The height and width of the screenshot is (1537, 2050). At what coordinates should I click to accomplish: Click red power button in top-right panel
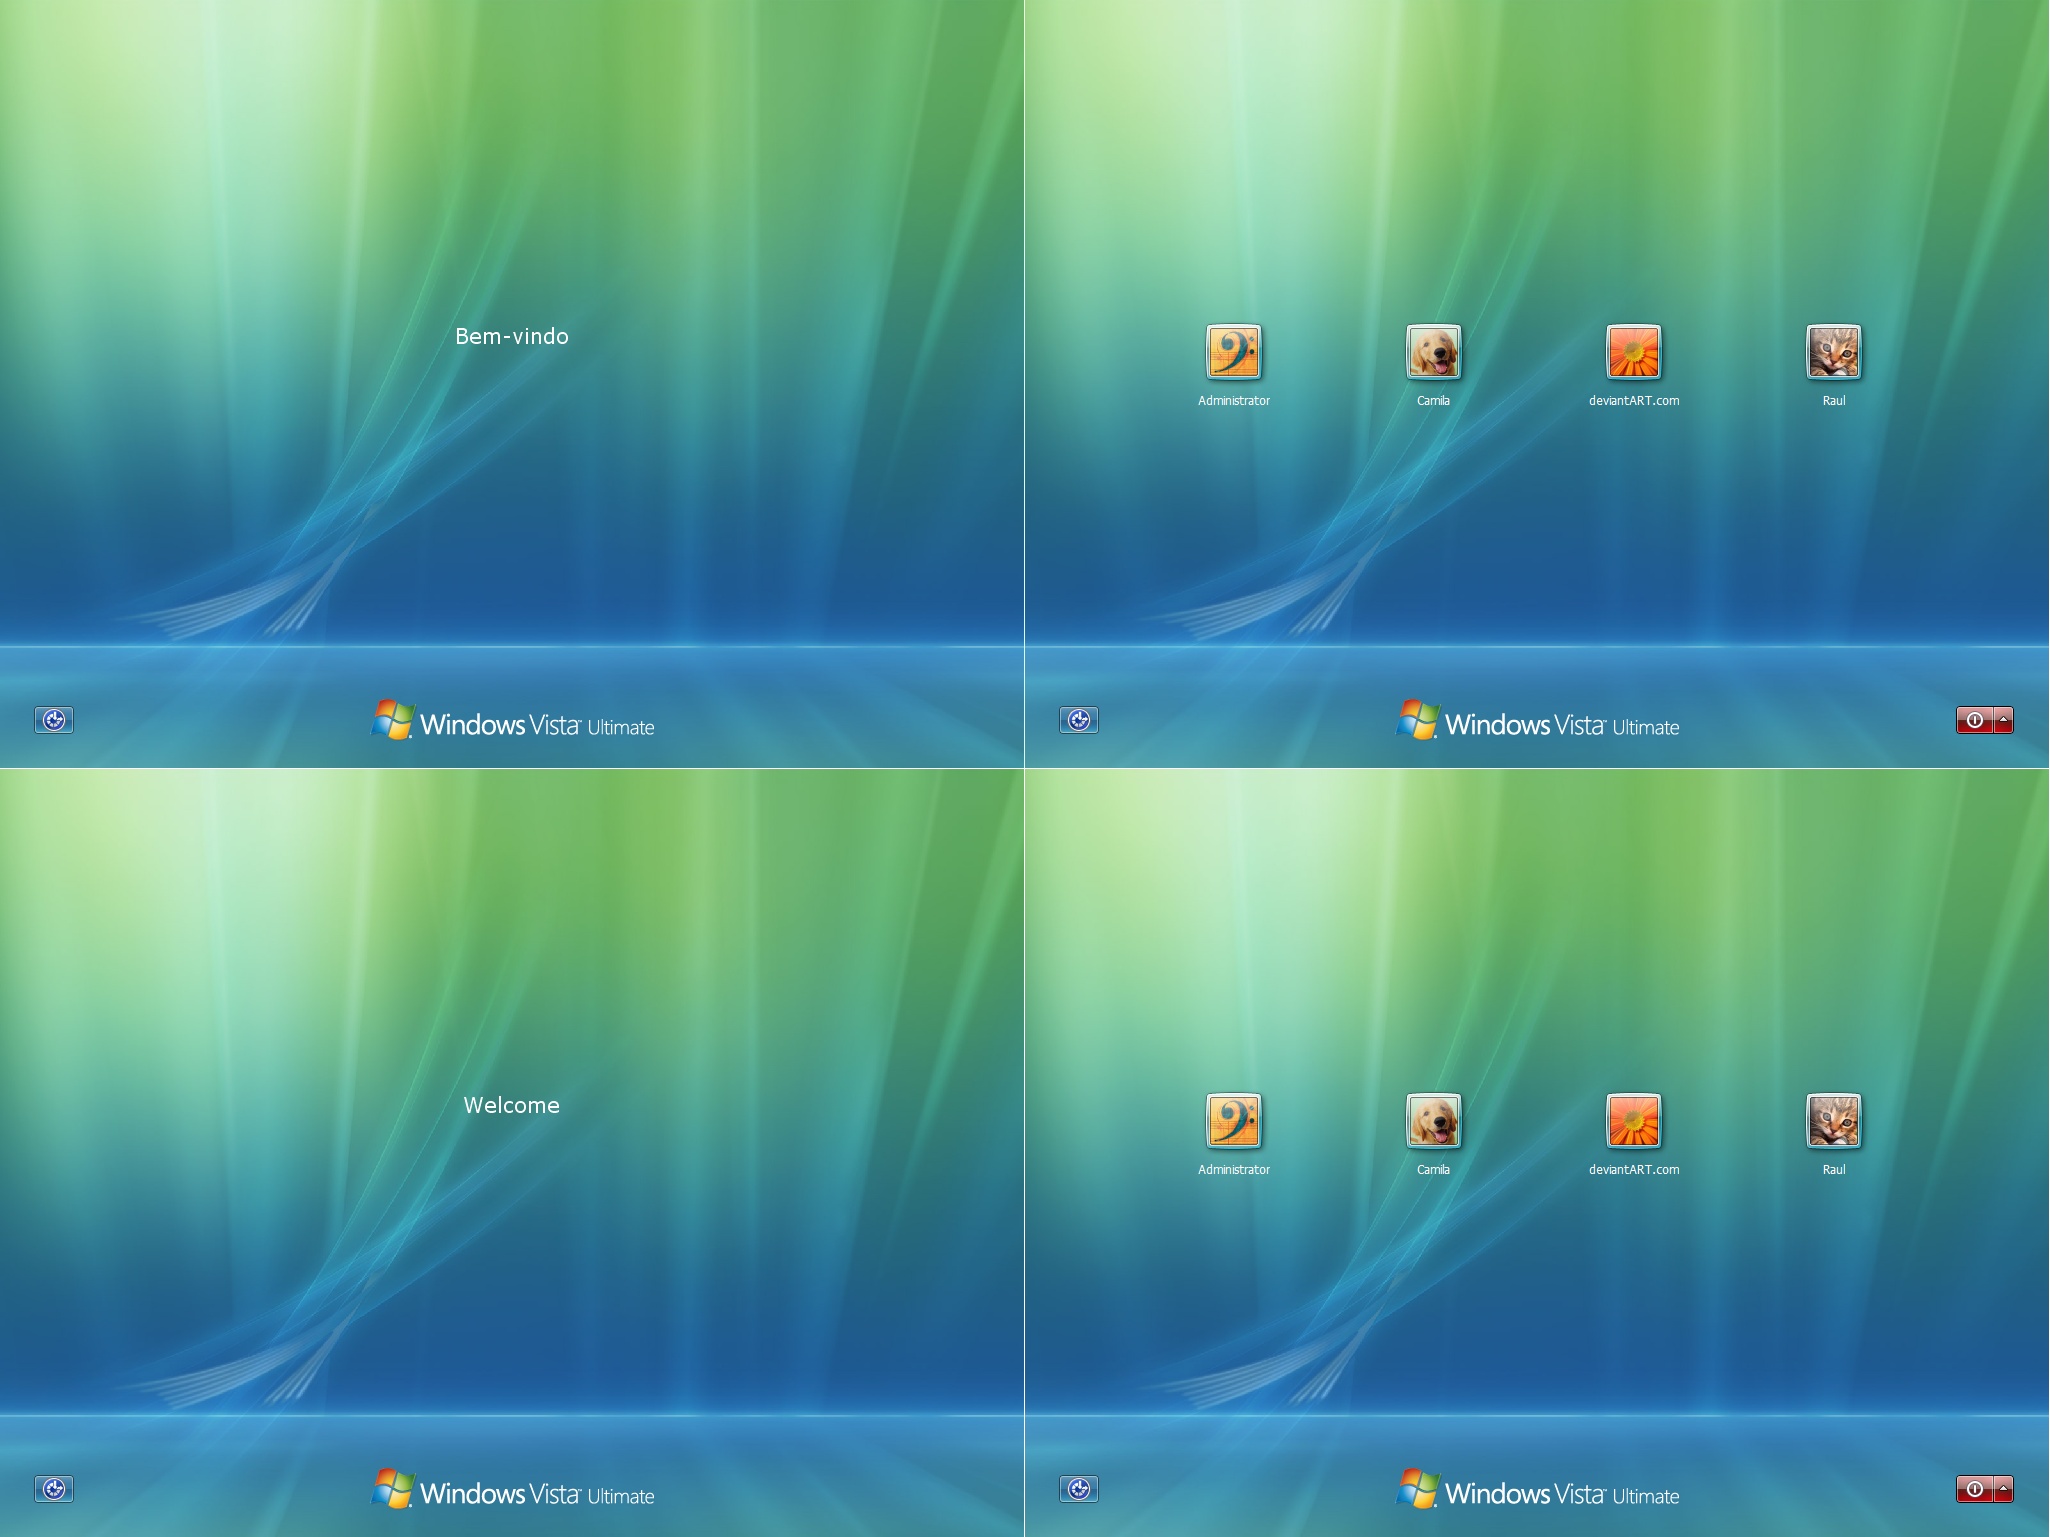tap(1974, 720)
